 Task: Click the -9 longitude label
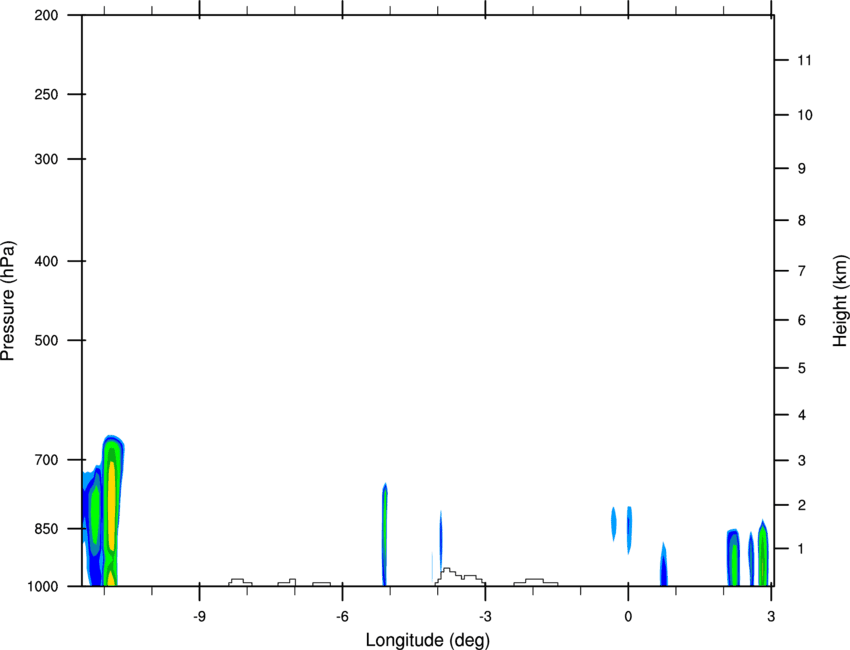199,616
